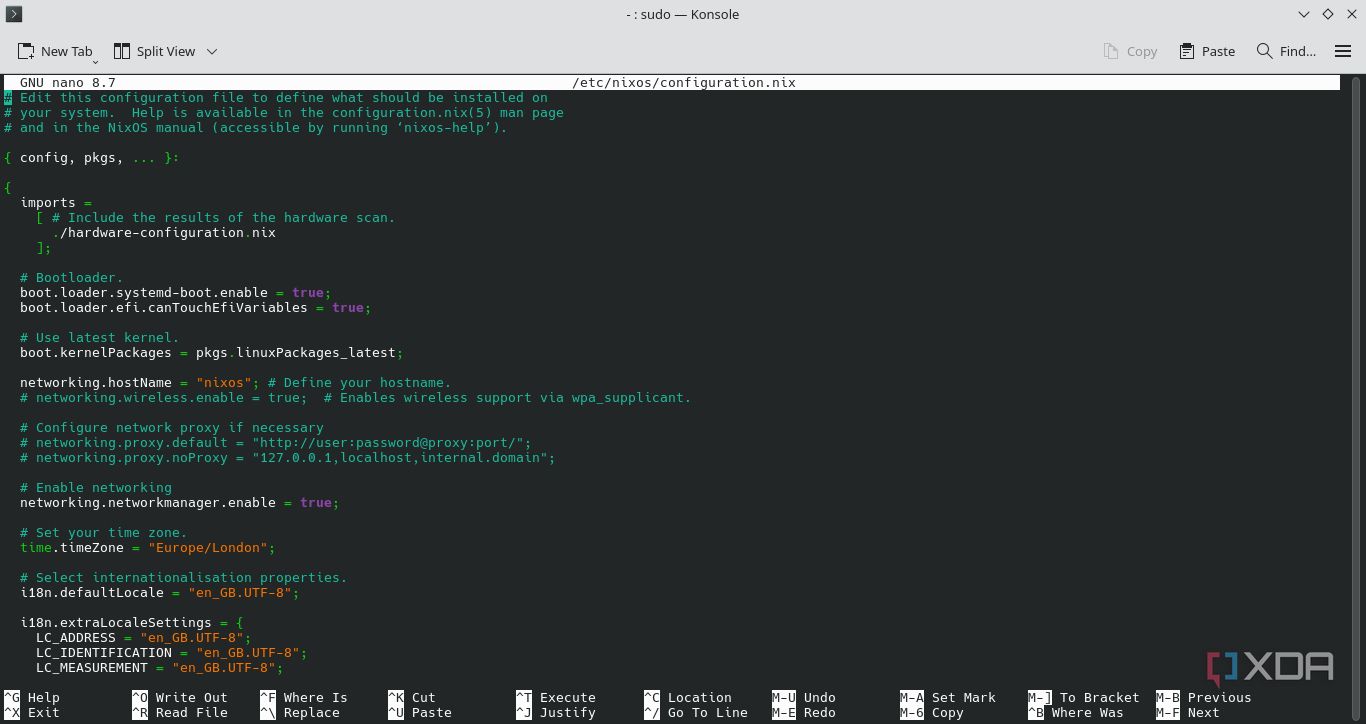Click the "# Enable networking" comment
Screen dimensions: 1366x724
point(96,488)
